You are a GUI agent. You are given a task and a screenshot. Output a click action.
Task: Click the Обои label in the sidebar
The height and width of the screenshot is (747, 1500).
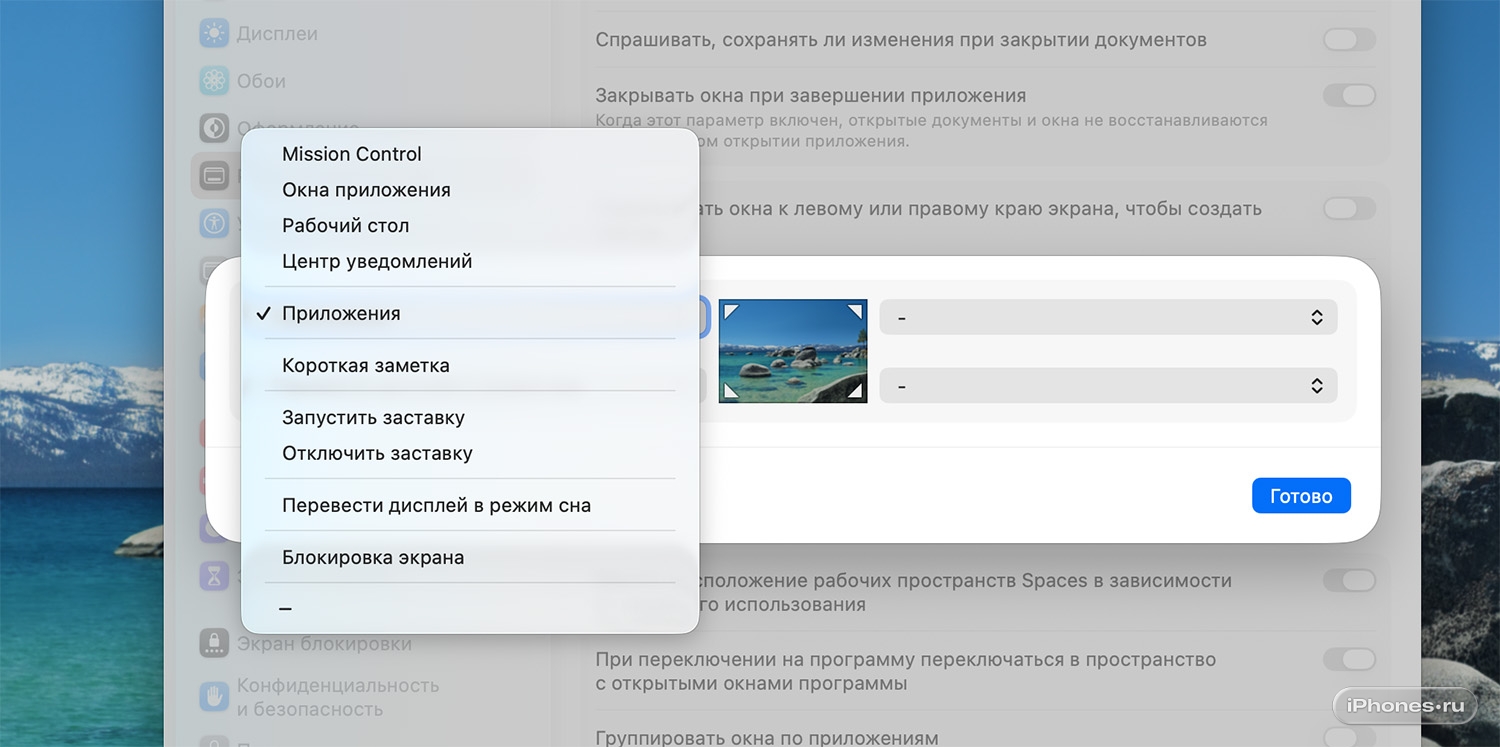point(261,81)
